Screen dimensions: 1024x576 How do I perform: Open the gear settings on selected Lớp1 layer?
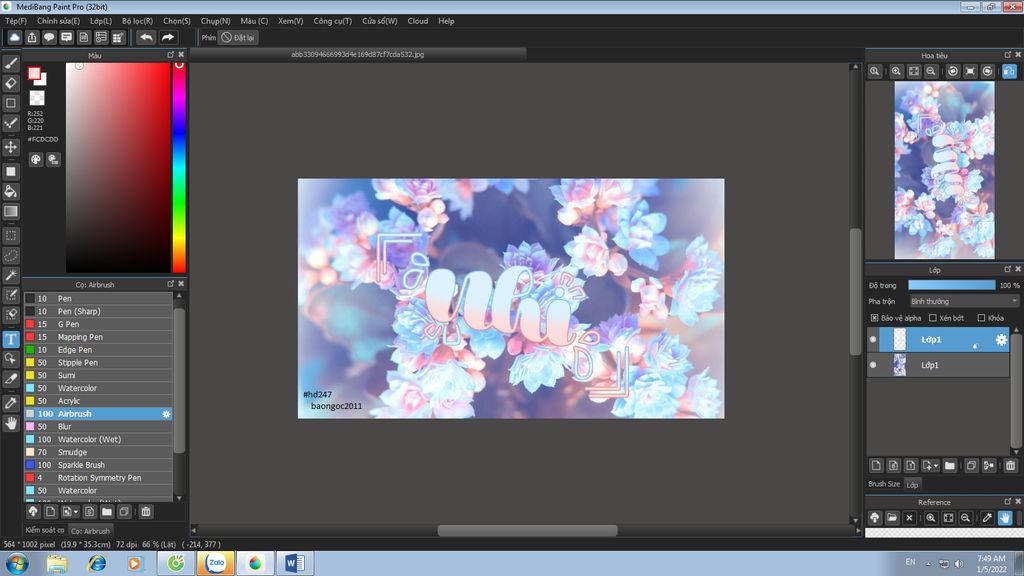[x=1000, y=340]
